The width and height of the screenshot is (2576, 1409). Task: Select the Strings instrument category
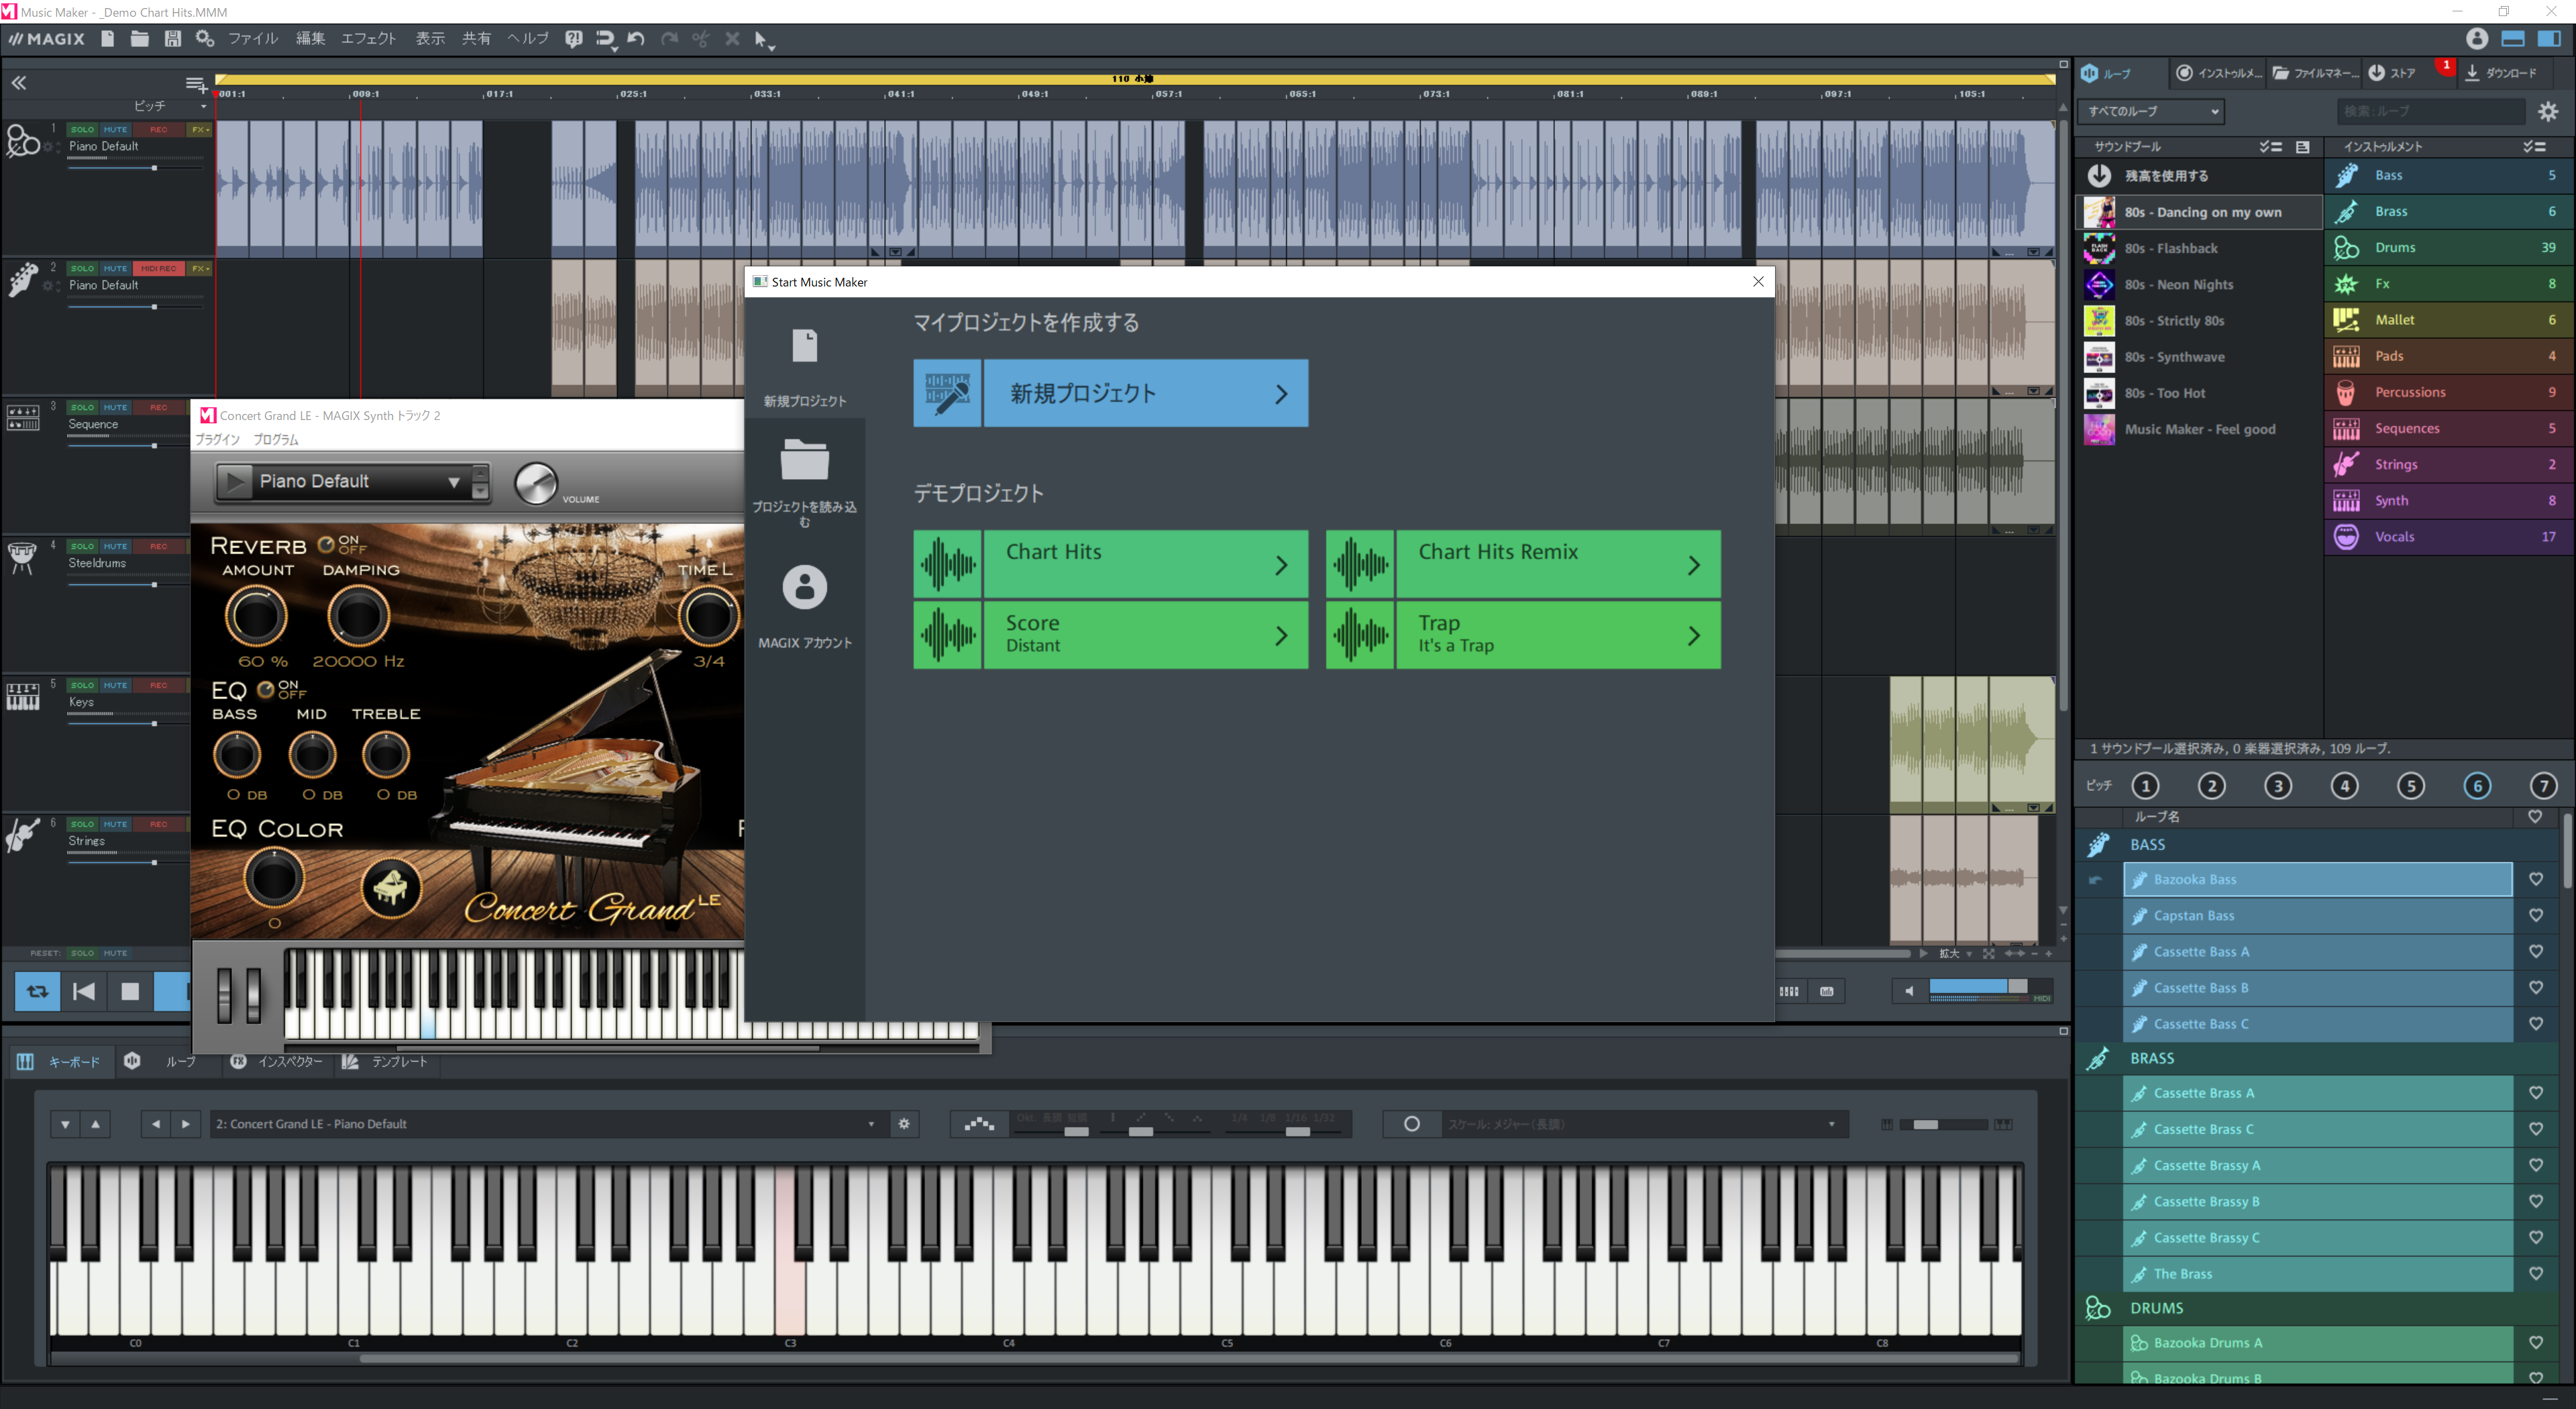(2449, 464)
